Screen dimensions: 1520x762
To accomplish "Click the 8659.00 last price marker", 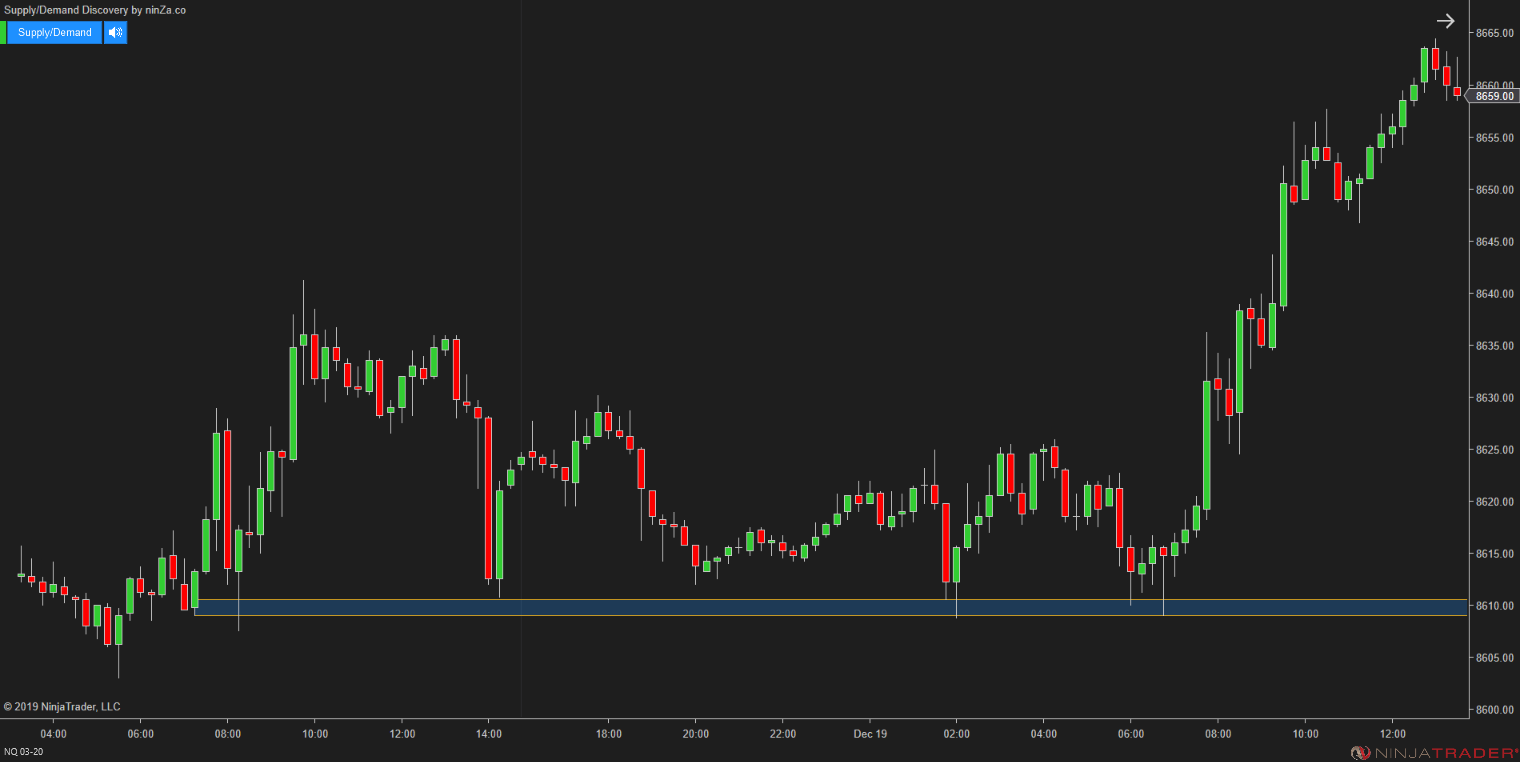I will [x=1494, y=96].
